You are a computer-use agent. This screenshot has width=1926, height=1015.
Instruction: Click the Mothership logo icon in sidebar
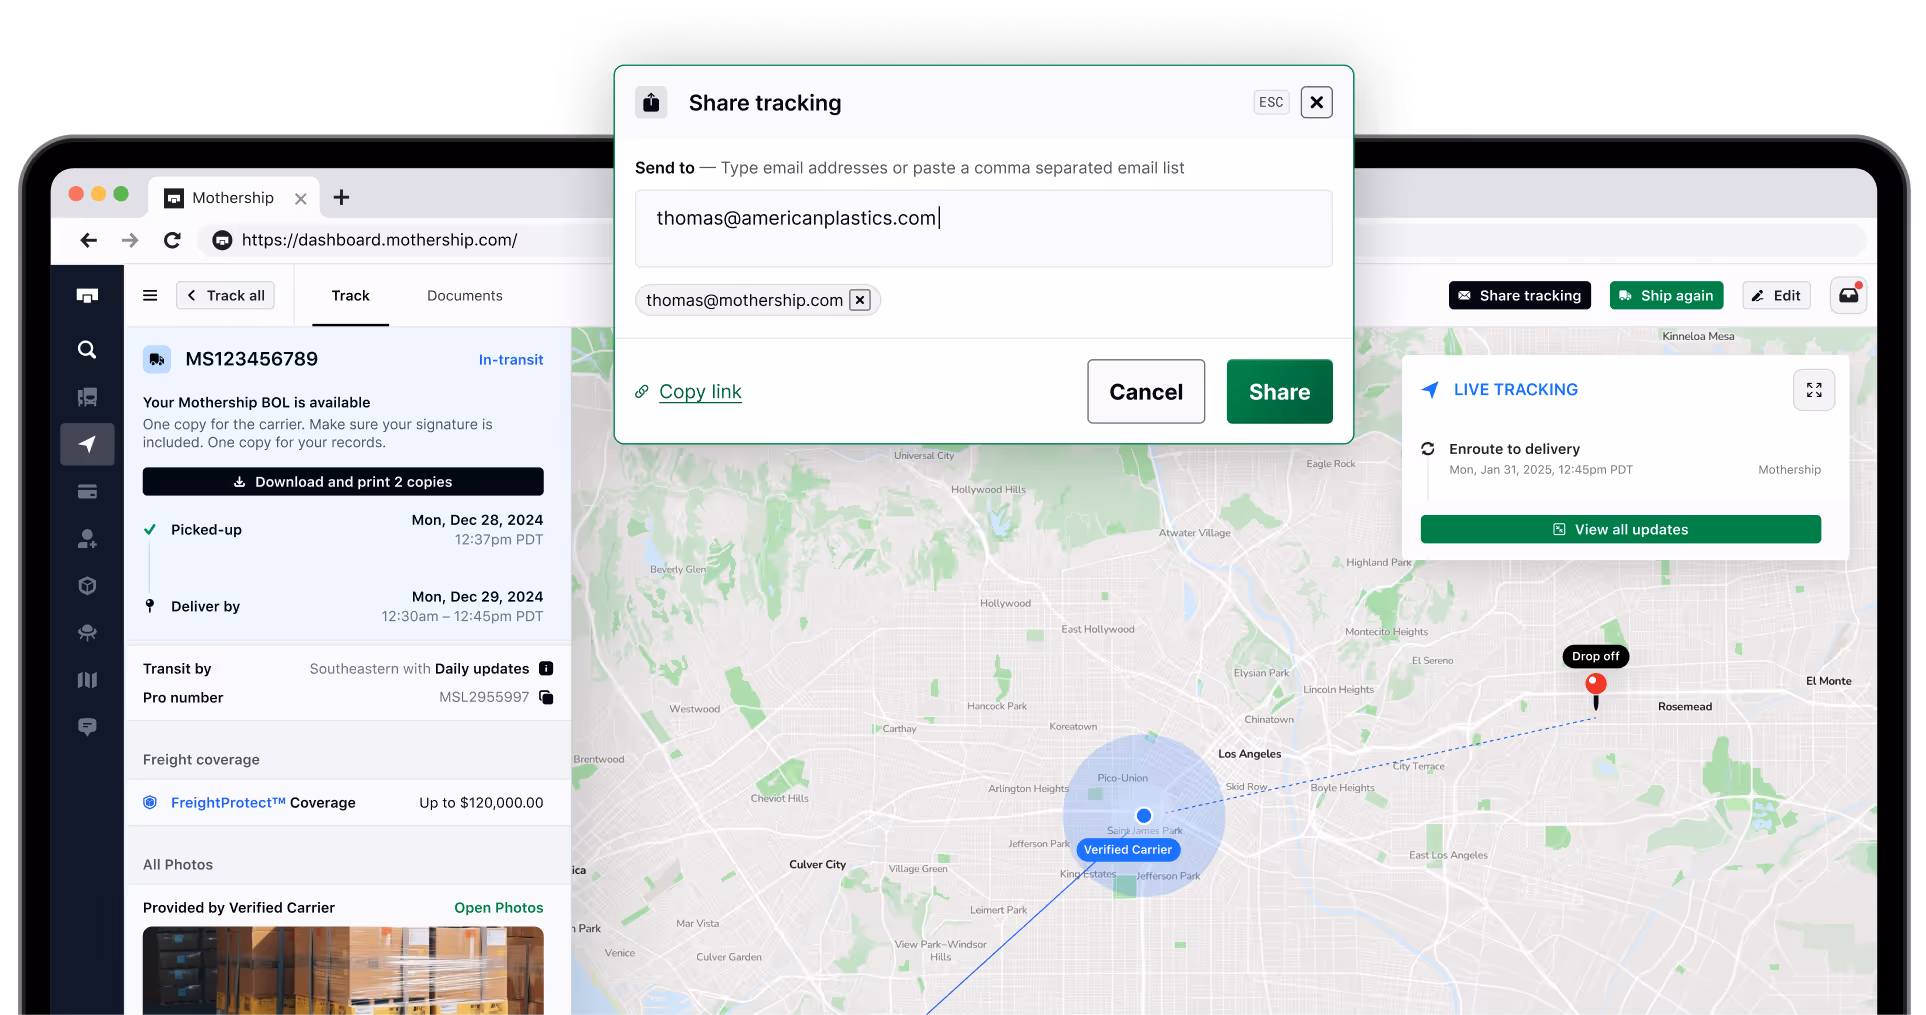click(x=87, y=295)
